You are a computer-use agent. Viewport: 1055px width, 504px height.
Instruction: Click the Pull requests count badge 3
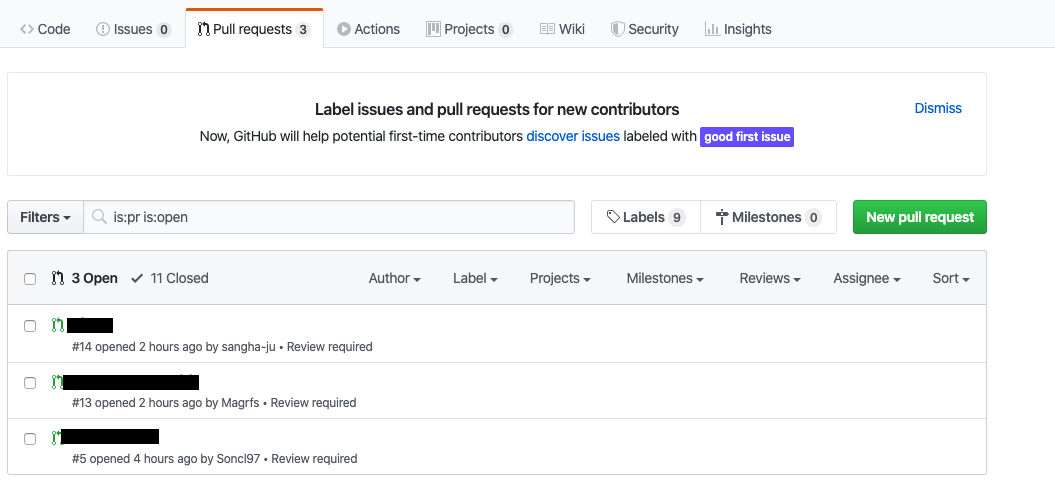[303, 30]
